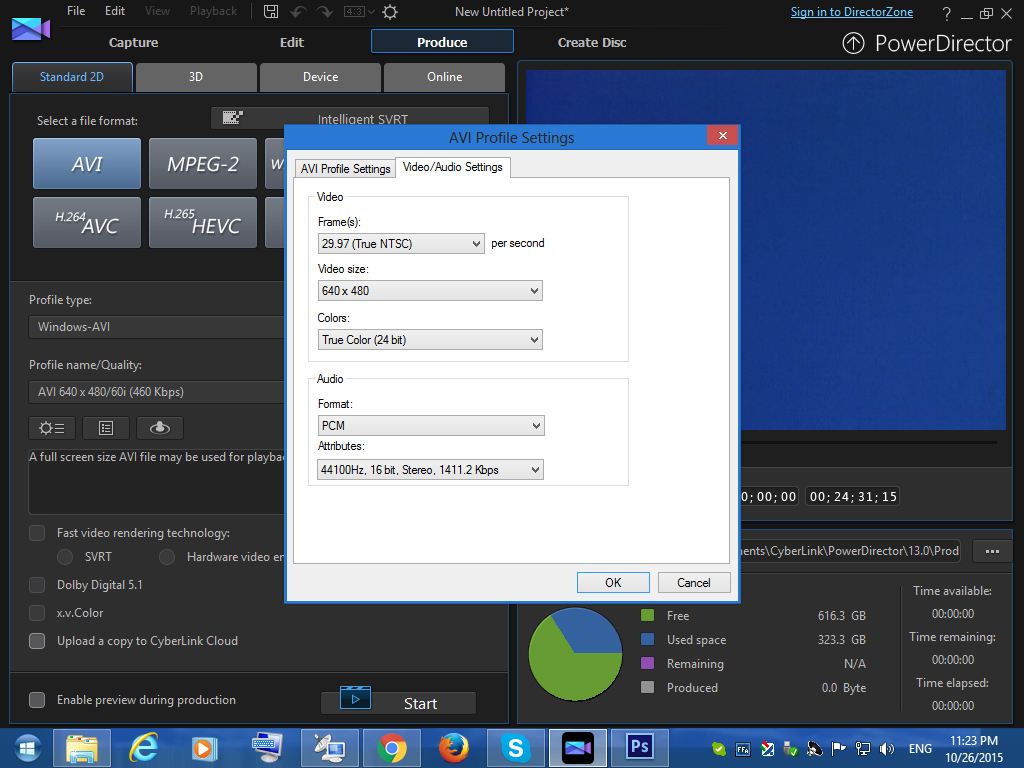This screenshot has height=768, width=1024.
Task: Click the undo arrow icon
Action: (298, 11)
